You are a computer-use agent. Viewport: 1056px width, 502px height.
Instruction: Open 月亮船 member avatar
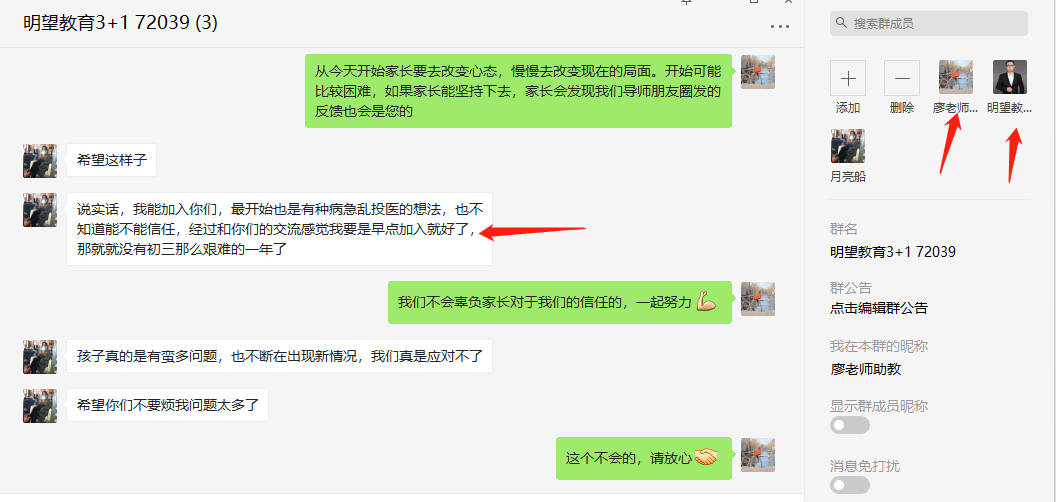(847, 146)
